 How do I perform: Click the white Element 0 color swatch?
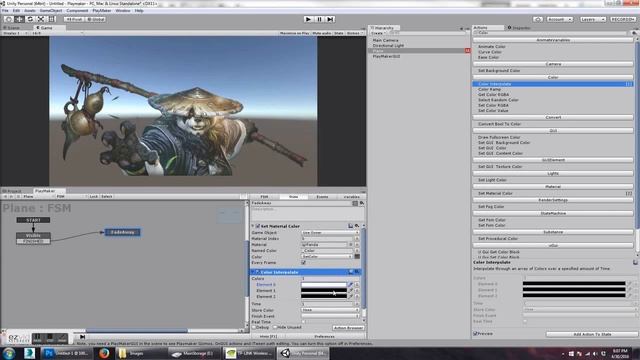coord(324,284)
